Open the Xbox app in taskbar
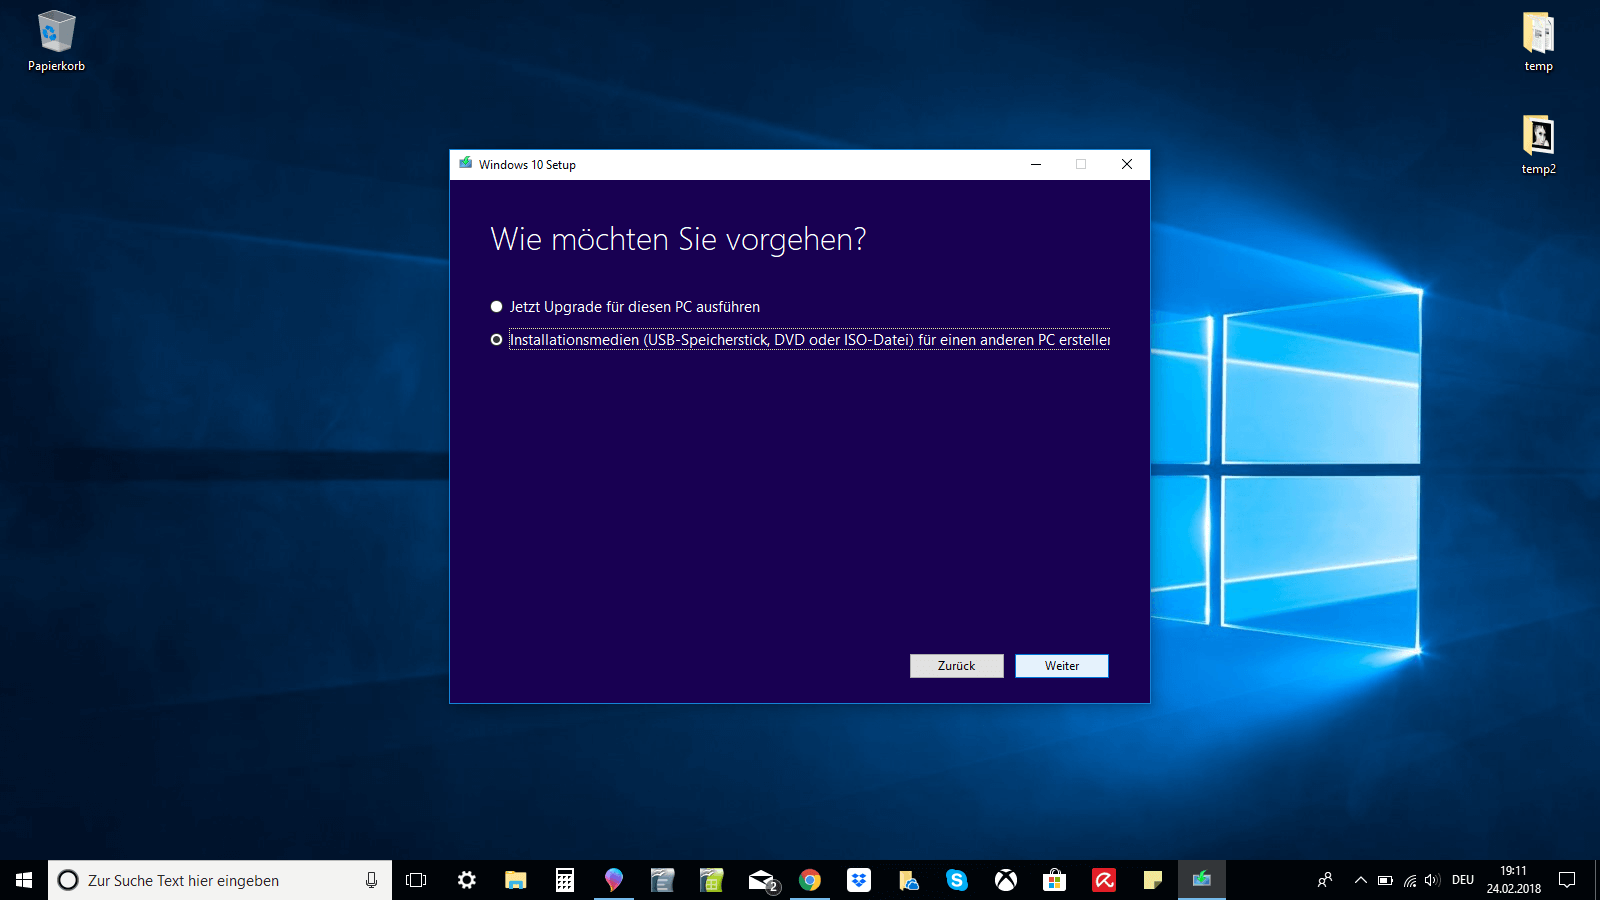 click(x=1006, y=880)
